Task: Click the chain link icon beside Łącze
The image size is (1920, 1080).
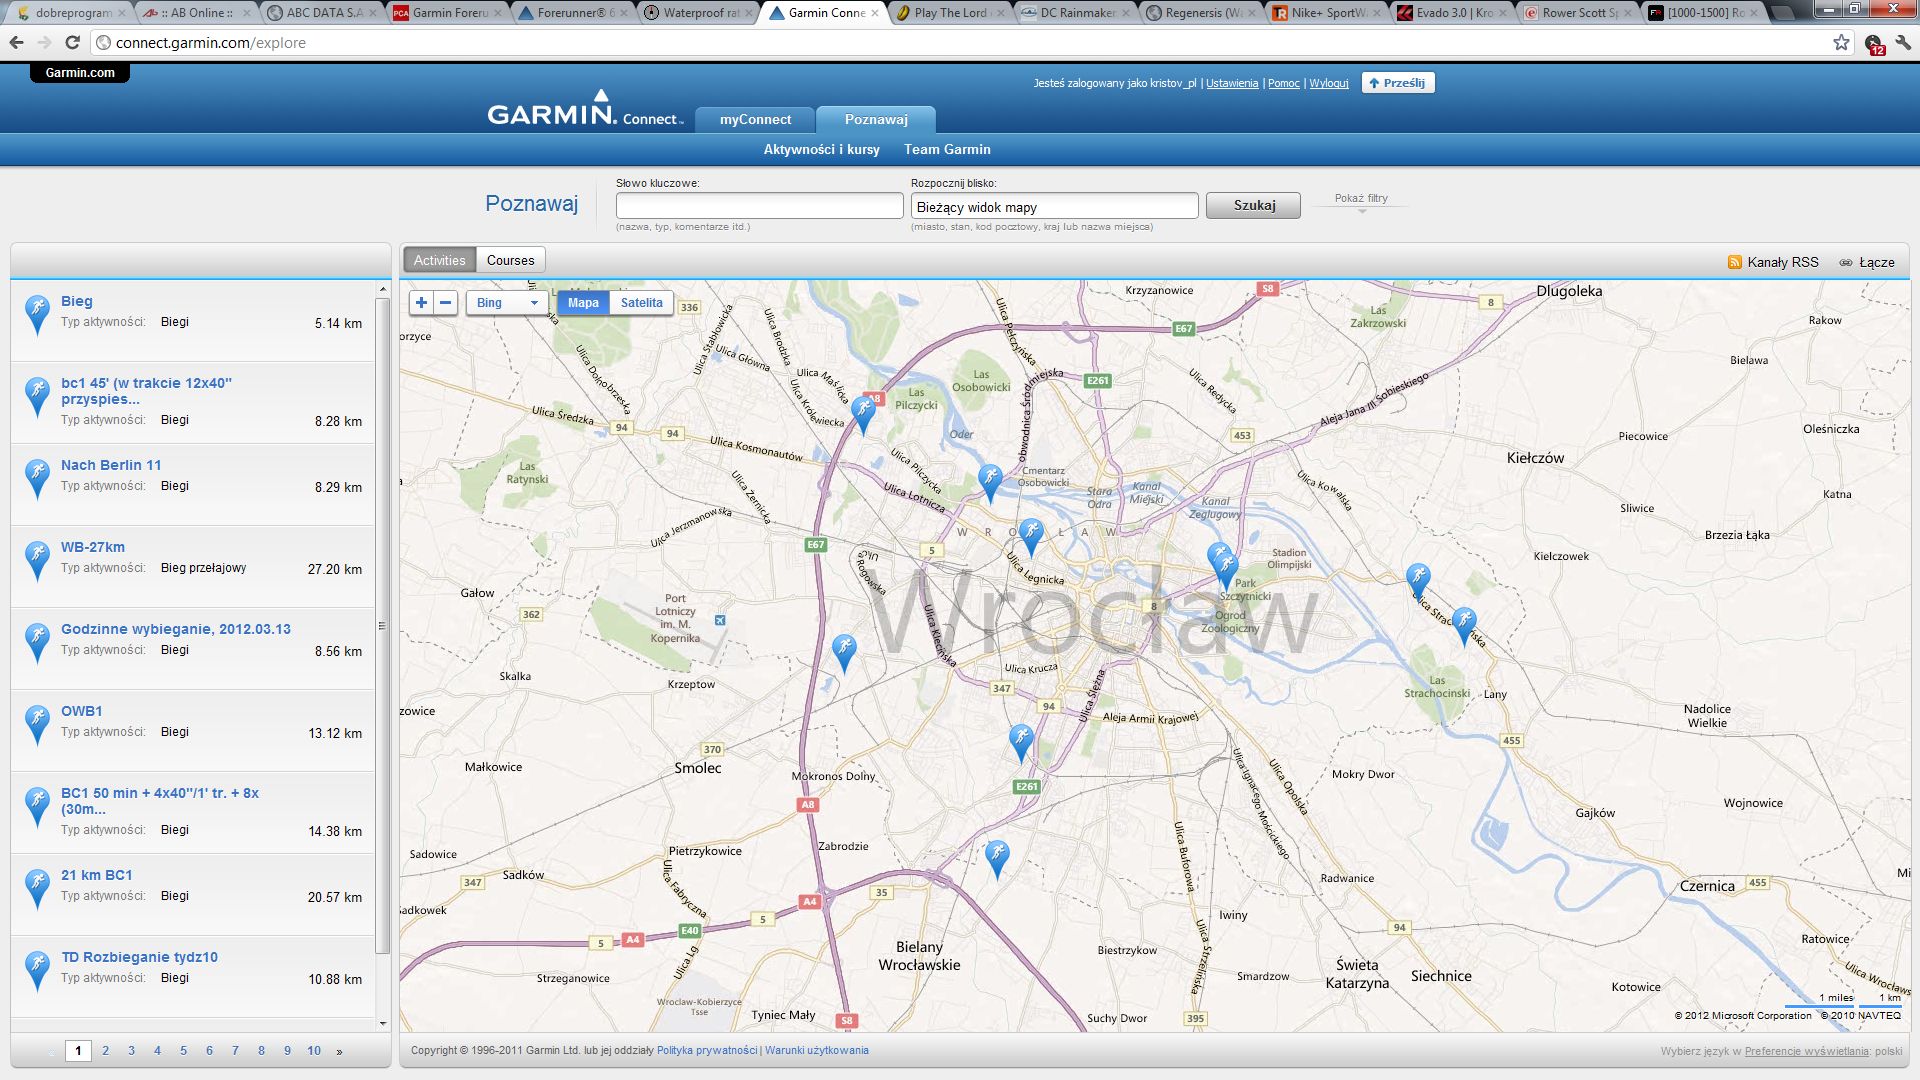Action: (x=1846, y=262)
